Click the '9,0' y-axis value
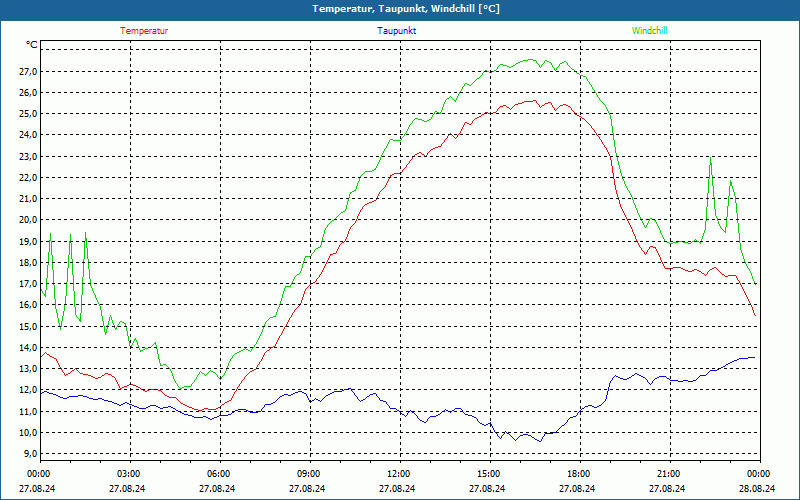 30,454
